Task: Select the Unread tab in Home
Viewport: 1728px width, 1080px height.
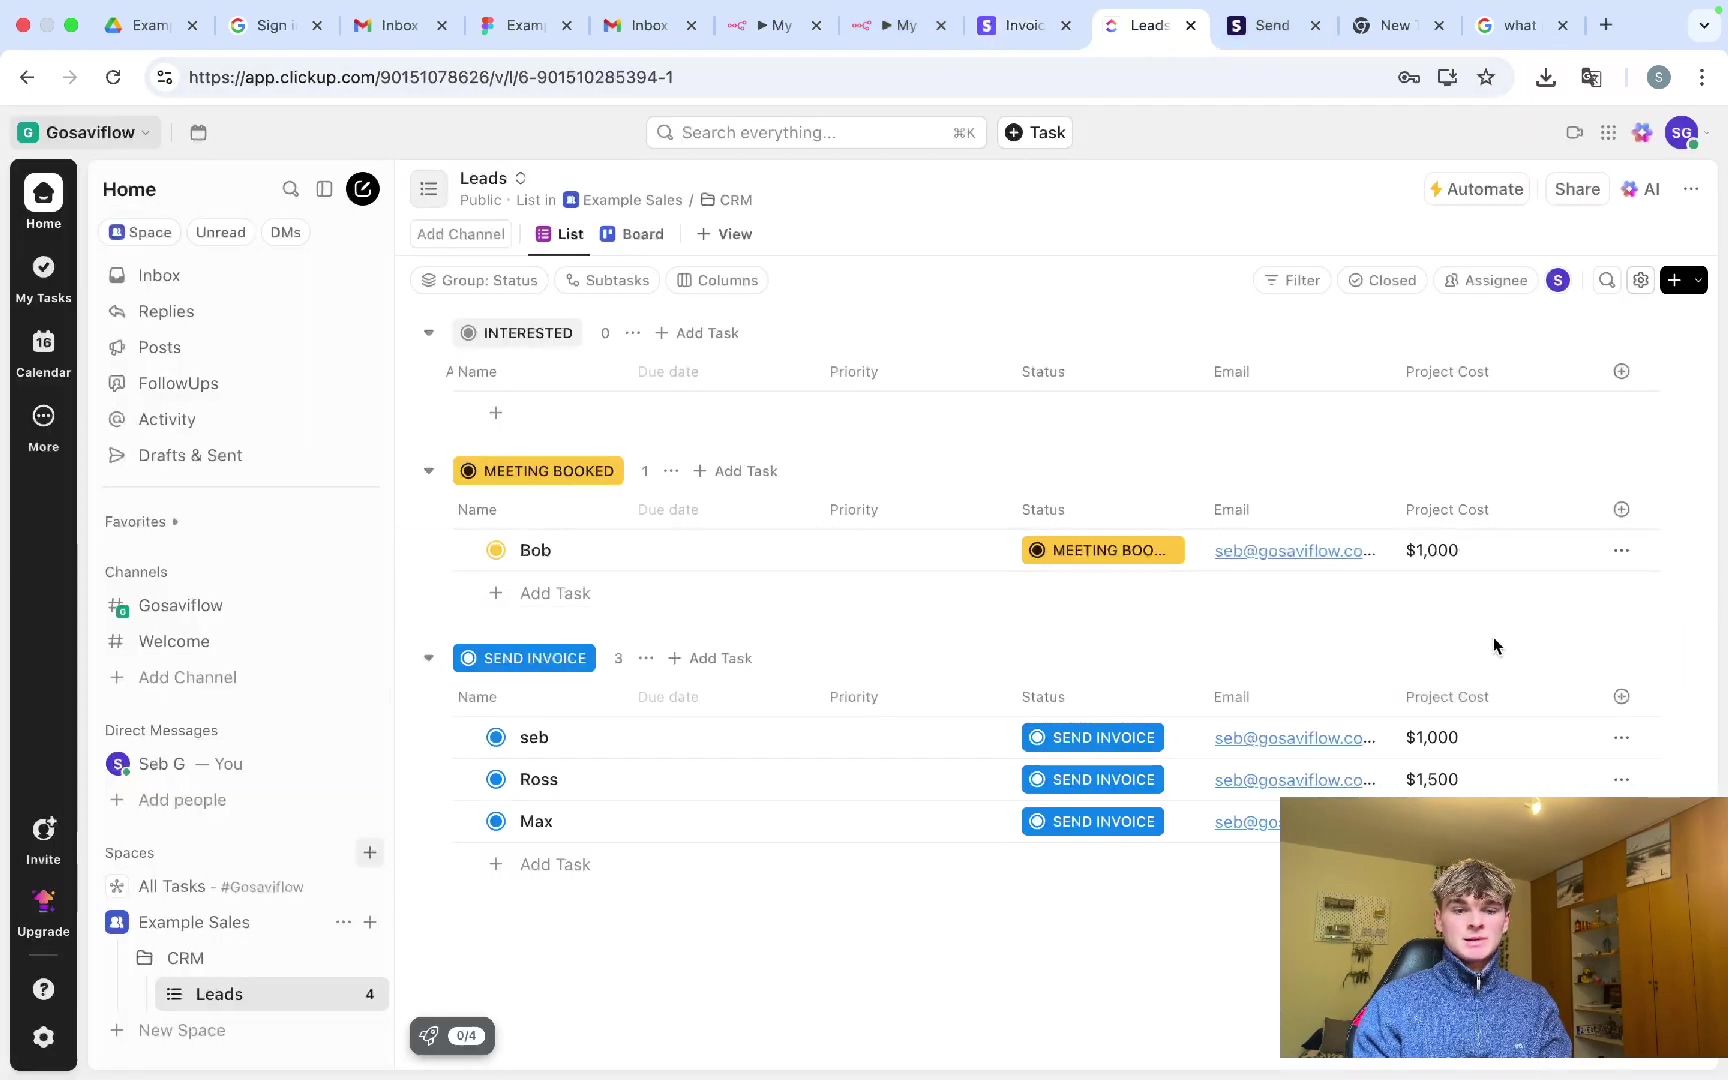Action: (220, 232)
